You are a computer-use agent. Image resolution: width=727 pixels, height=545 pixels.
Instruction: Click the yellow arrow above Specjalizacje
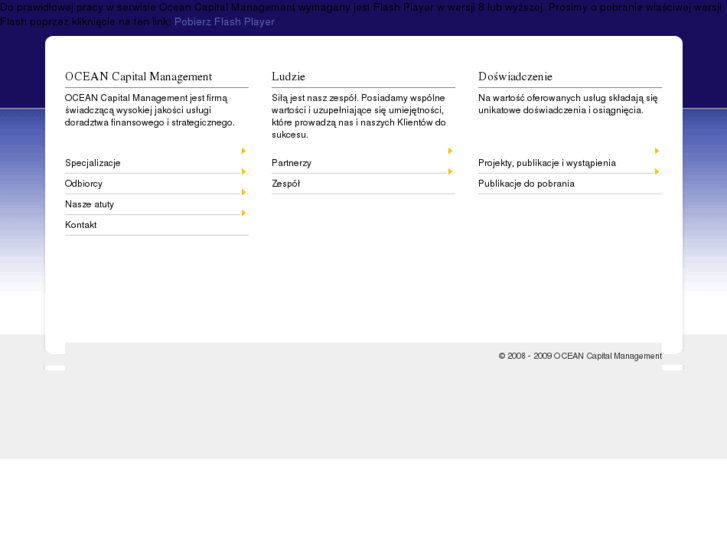(243, 151)
